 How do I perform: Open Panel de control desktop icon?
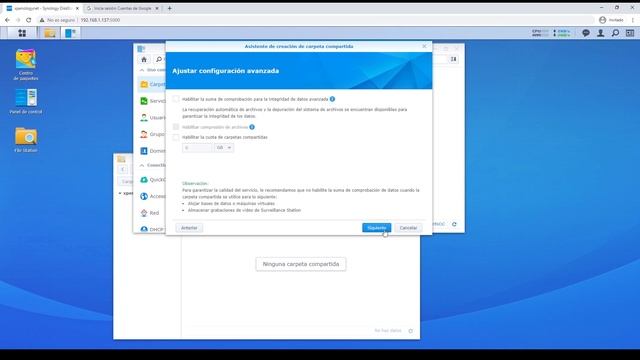tap(26, 101)
